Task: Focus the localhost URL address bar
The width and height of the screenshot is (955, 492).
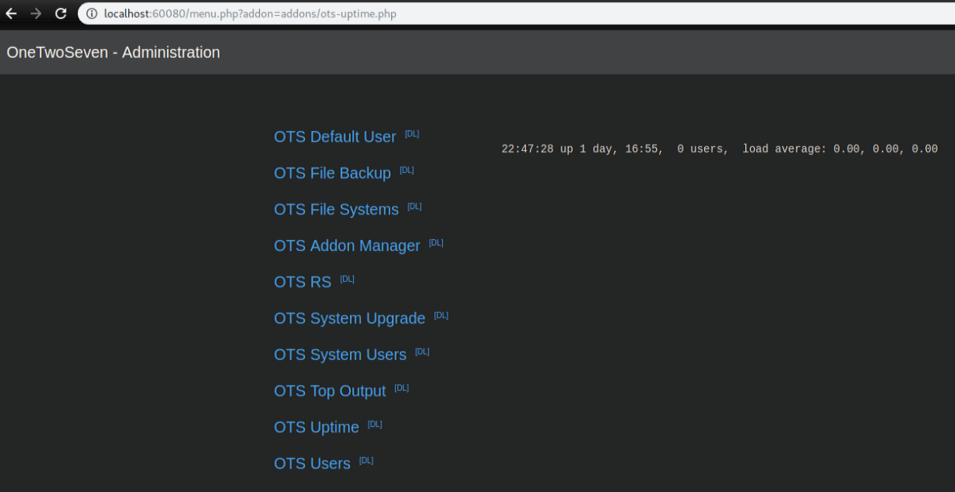Action: (x=400, y=14)
